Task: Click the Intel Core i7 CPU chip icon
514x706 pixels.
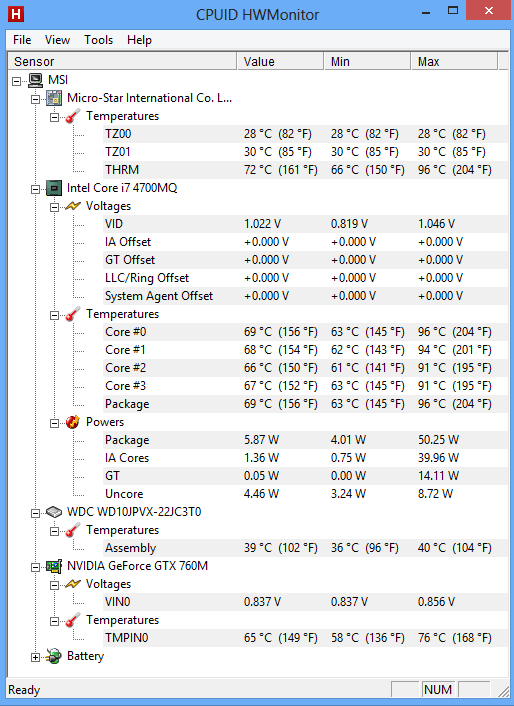Action: [54, 188]
